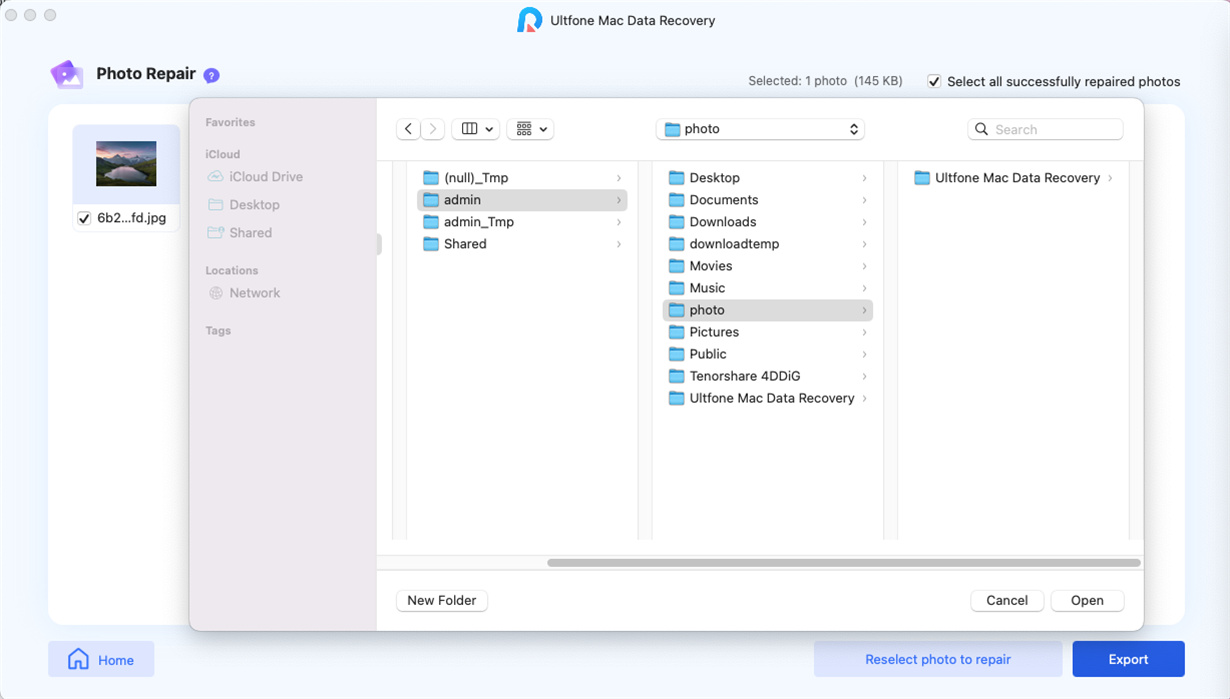Click the admin_Tmp folder icon
The image size is (1230, 699).
(431, 222)
